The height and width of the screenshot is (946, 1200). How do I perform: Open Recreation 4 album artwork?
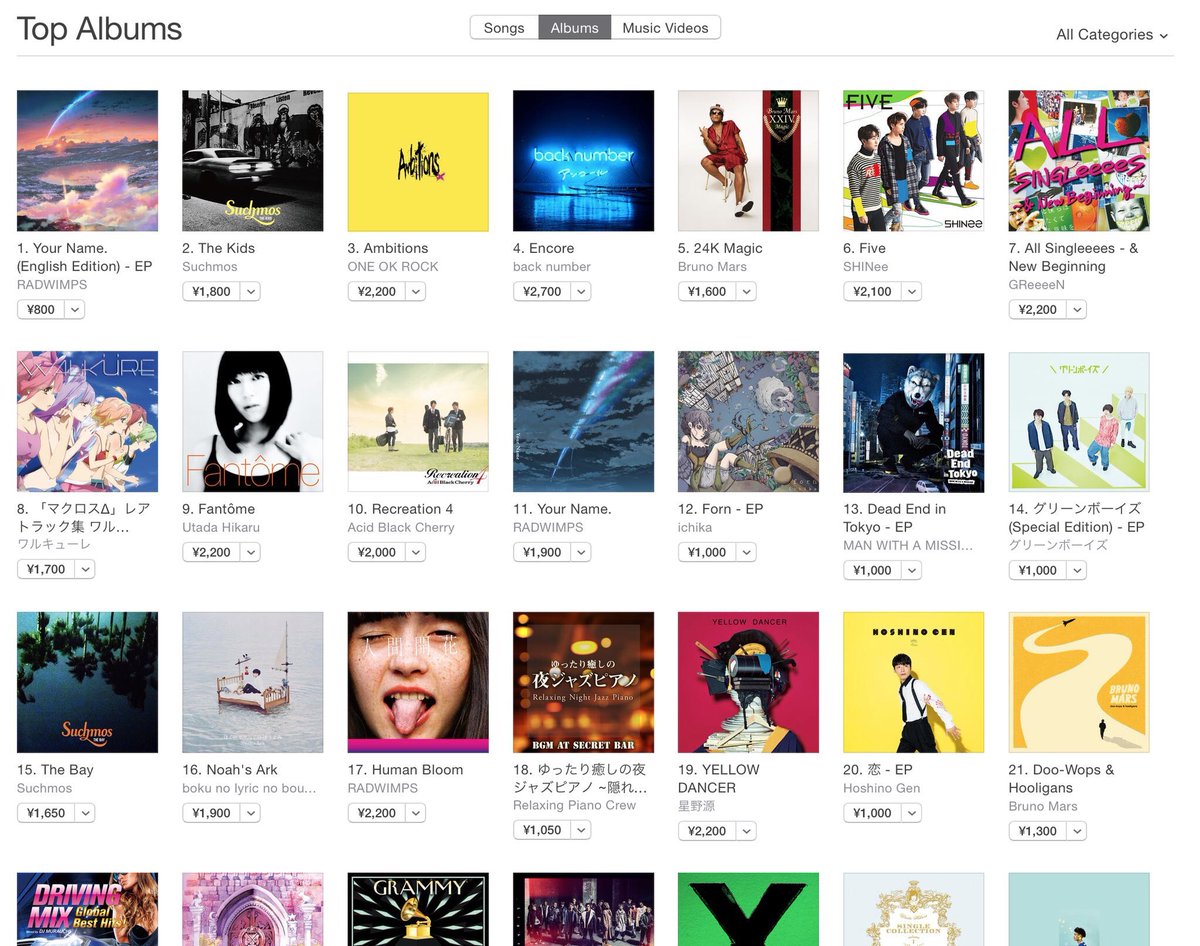point(418,422)
